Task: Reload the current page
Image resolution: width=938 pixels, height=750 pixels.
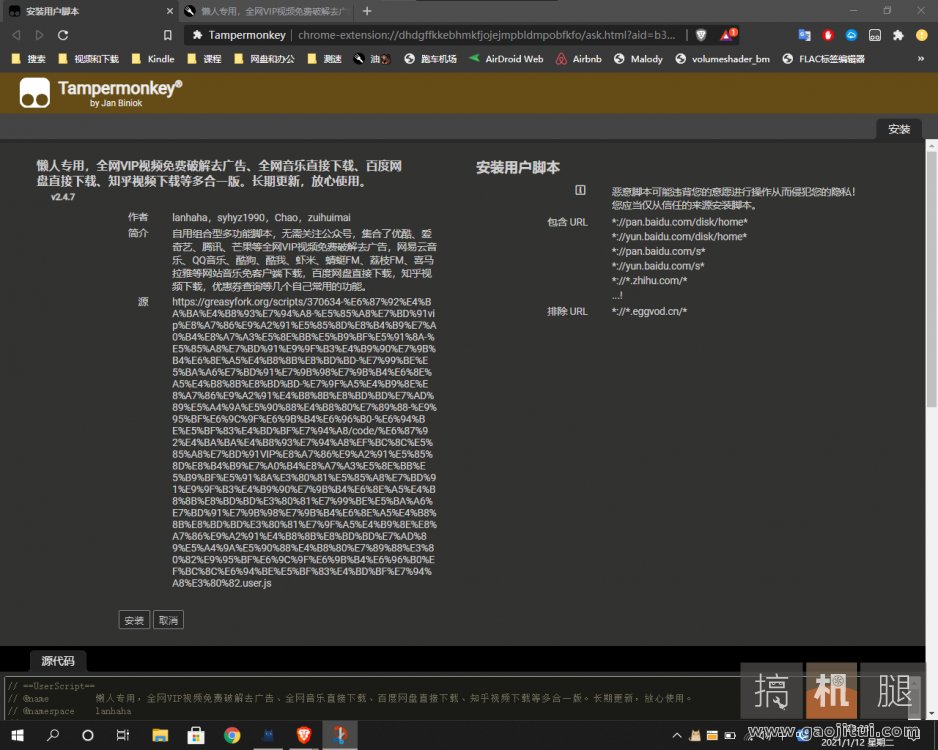Action: (x=63, y=35)
